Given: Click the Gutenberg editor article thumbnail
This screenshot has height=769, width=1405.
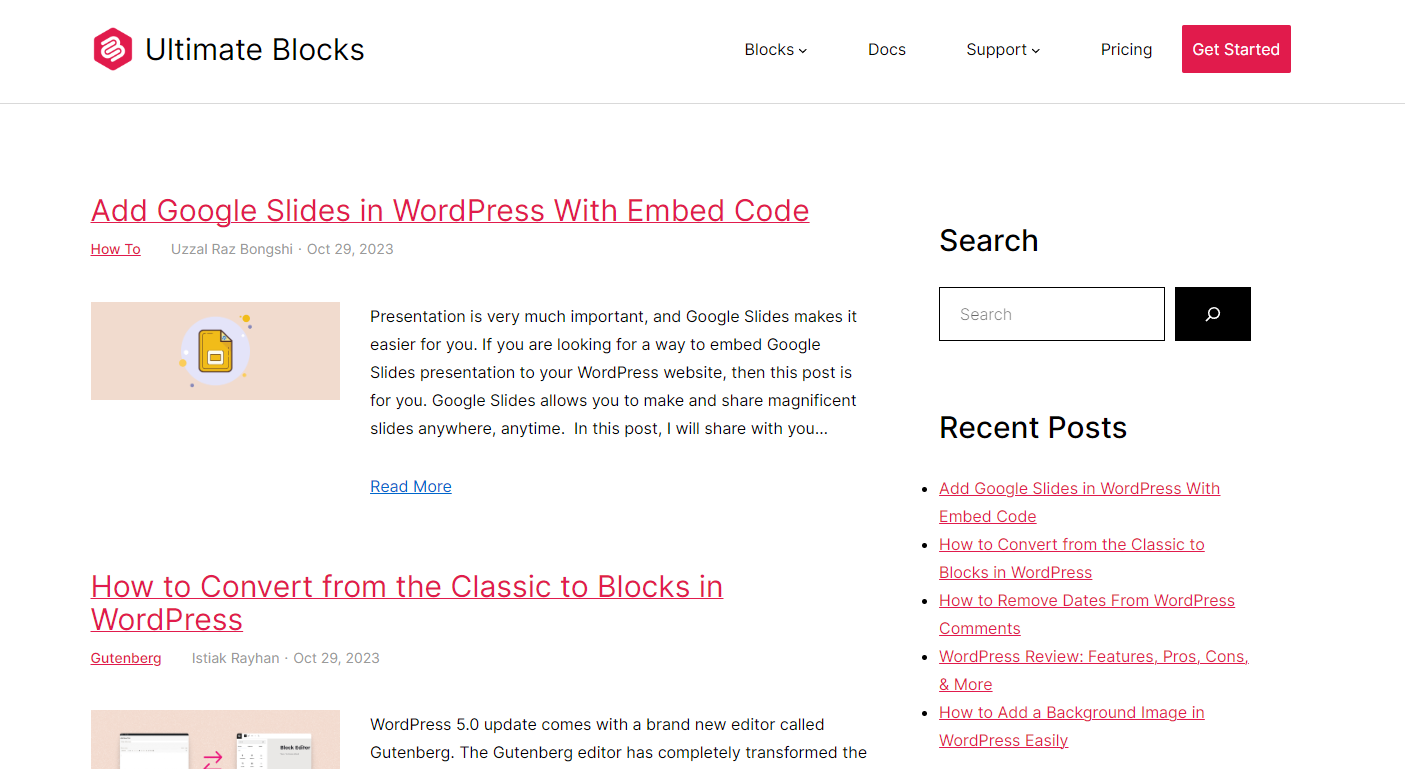Looking at the screenshot, I should click(x=215, y=740).
